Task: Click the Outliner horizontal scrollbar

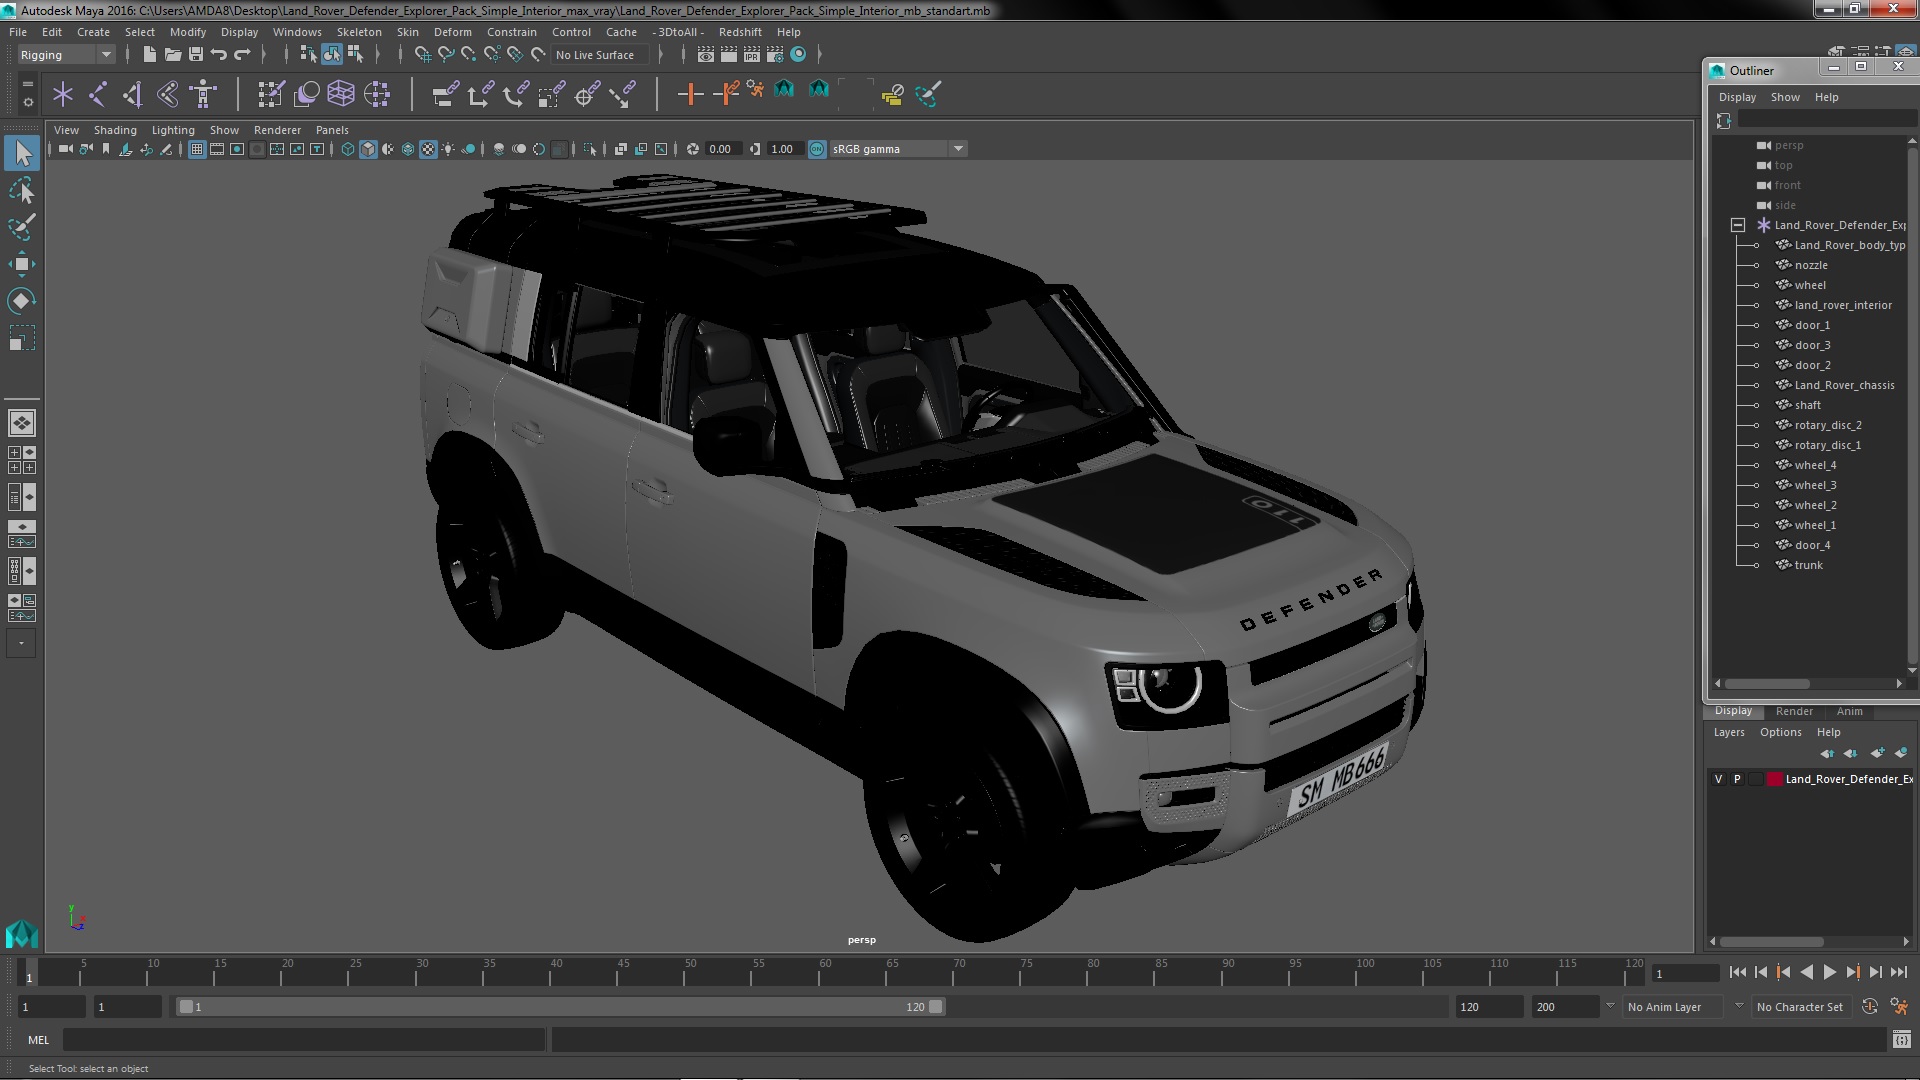Action: point(1767,684)
